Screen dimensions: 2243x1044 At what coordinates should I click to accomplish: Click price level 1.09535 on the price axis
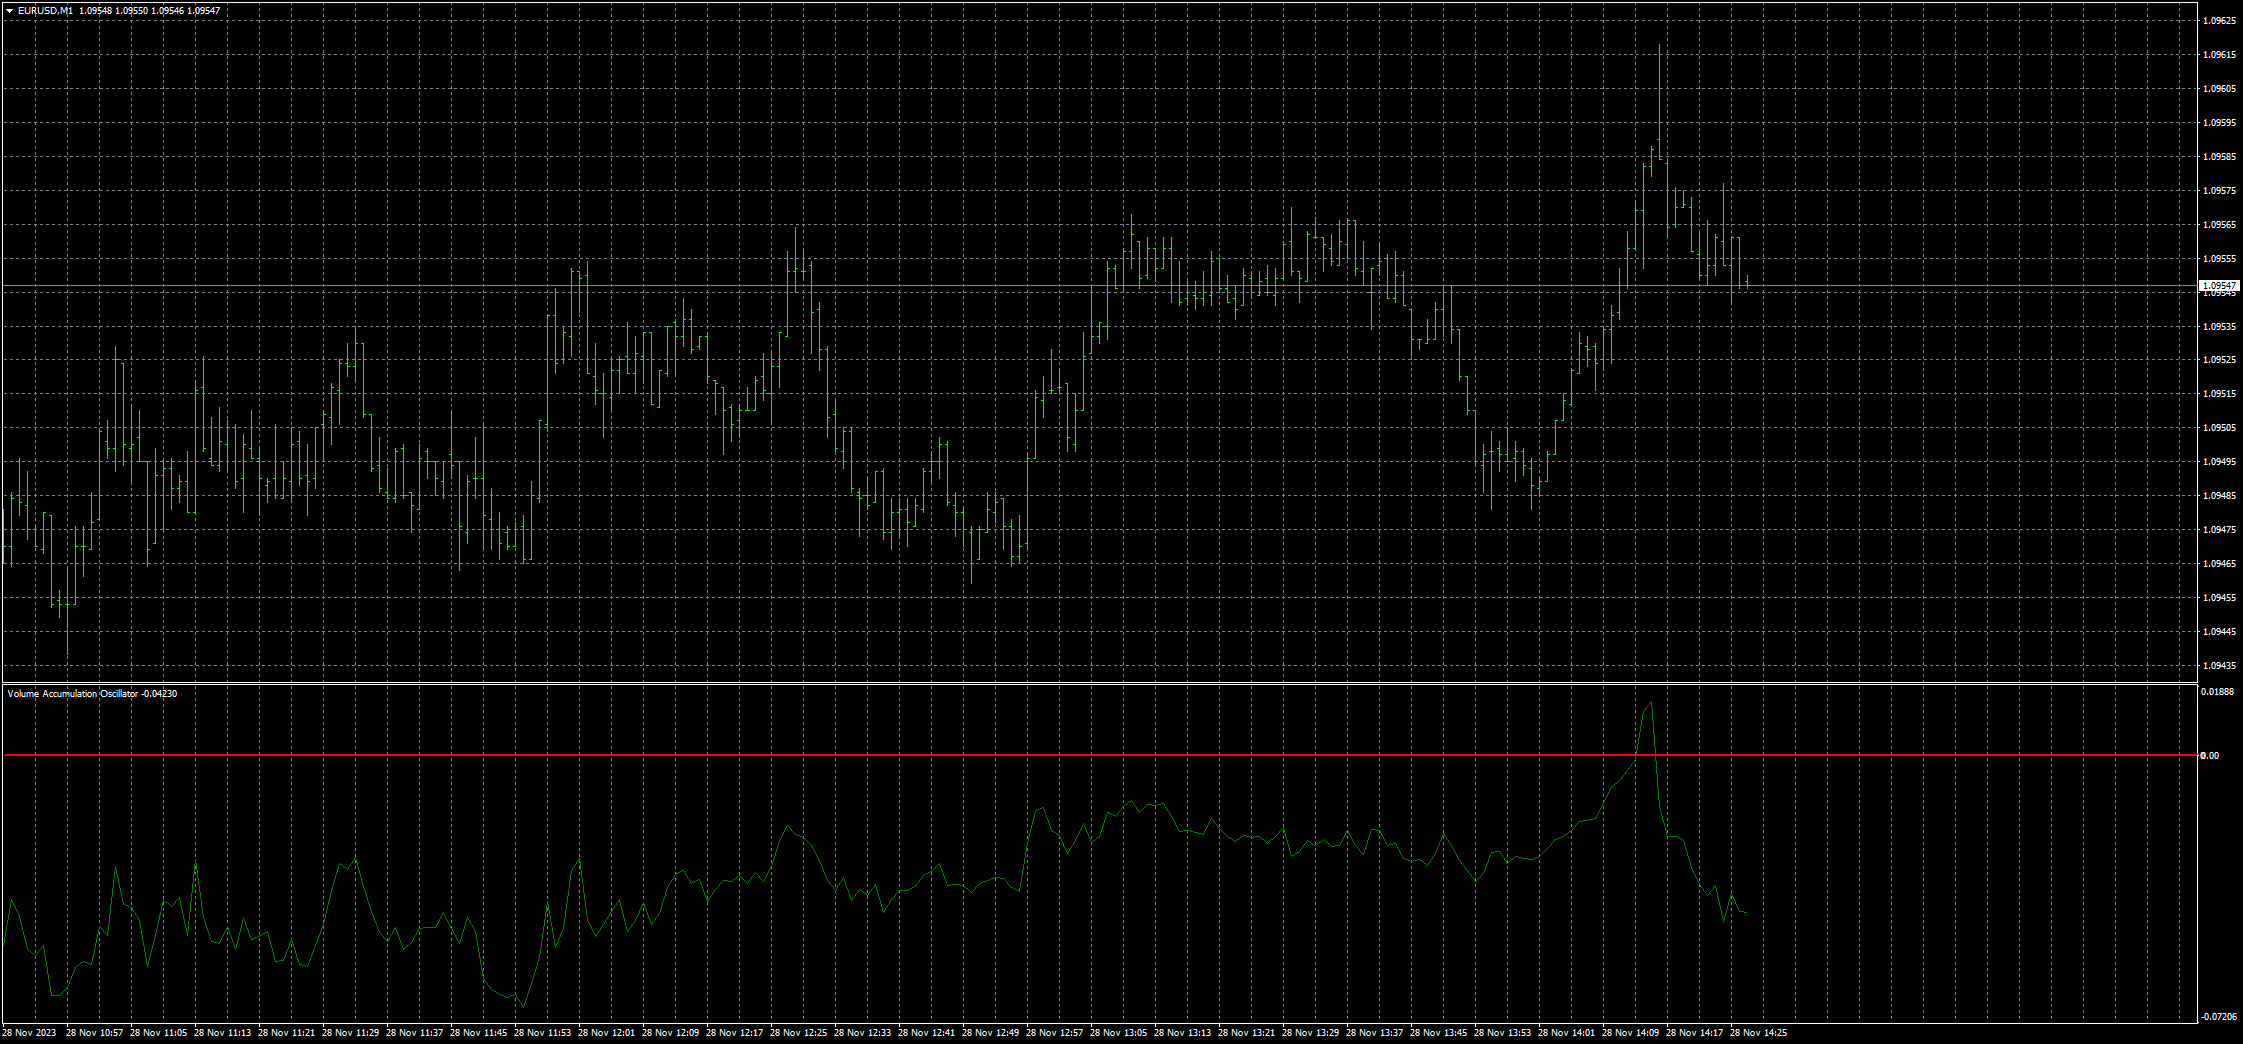point(2219,326)
